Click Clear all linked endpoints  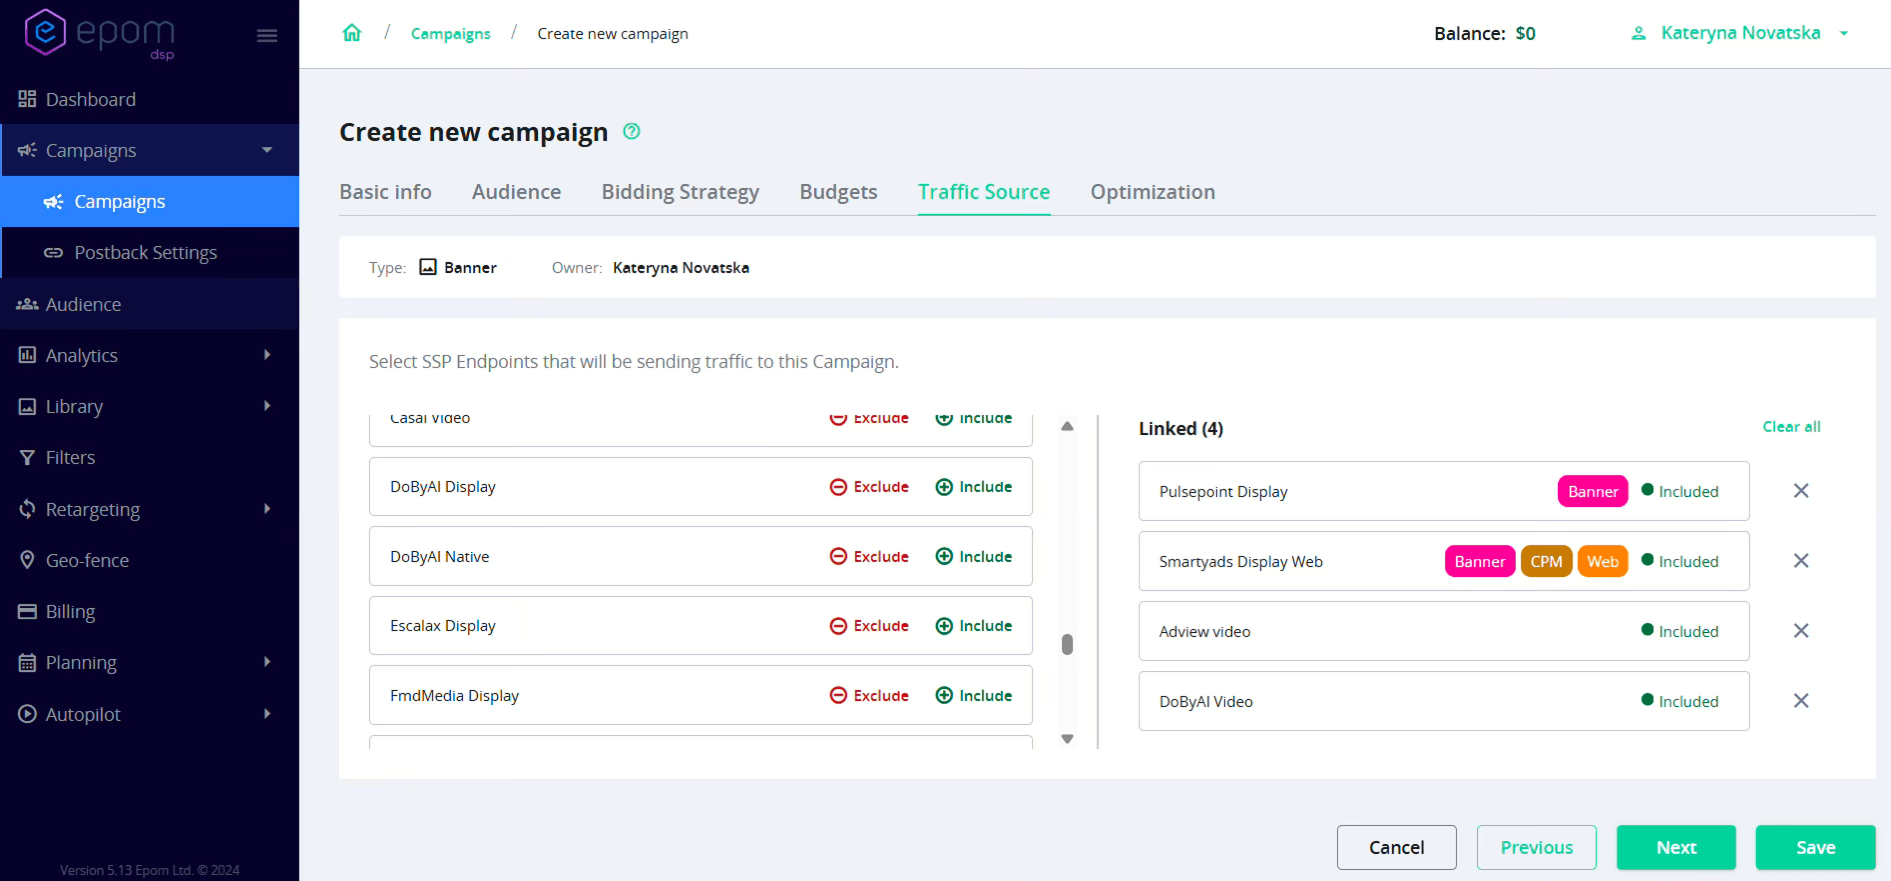coord(1791,427)
